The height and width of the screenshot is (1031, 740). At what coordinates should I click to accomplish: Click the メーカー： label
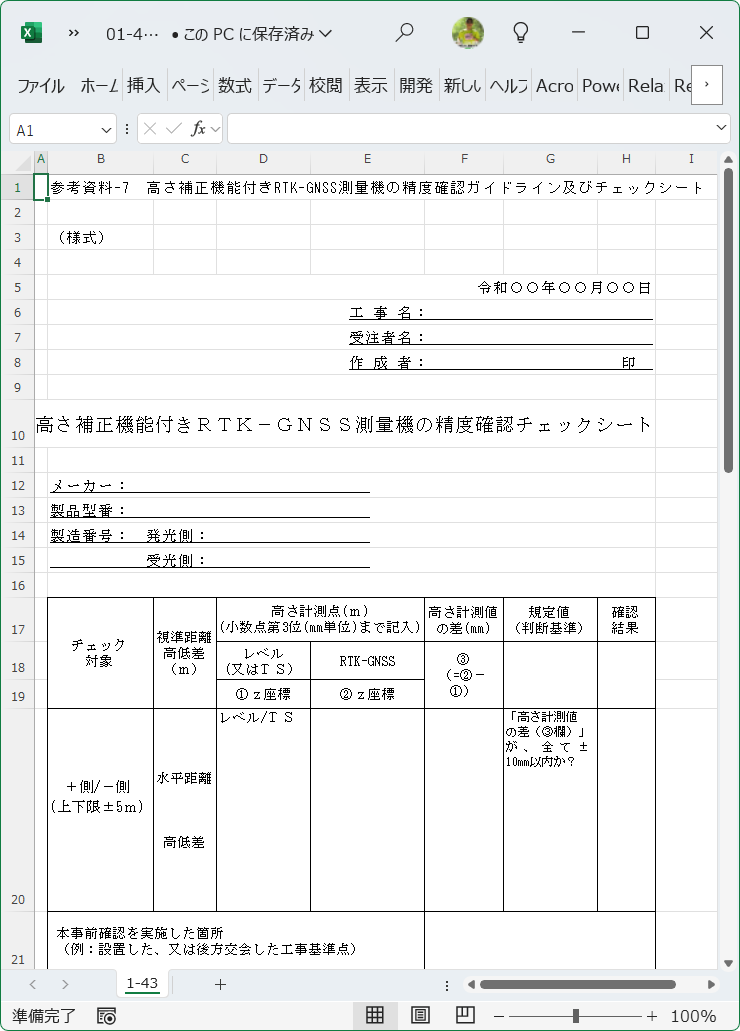click(x=88, y=485)
